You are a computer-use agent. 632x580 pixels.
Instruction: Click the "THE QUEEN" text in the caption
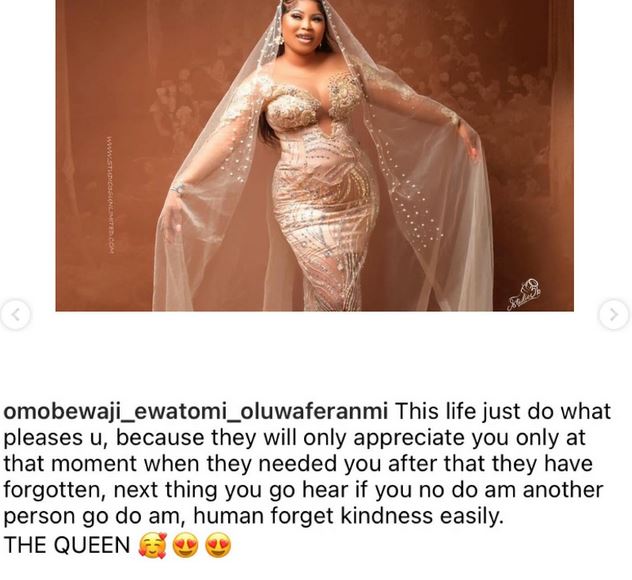coord(67,546)
